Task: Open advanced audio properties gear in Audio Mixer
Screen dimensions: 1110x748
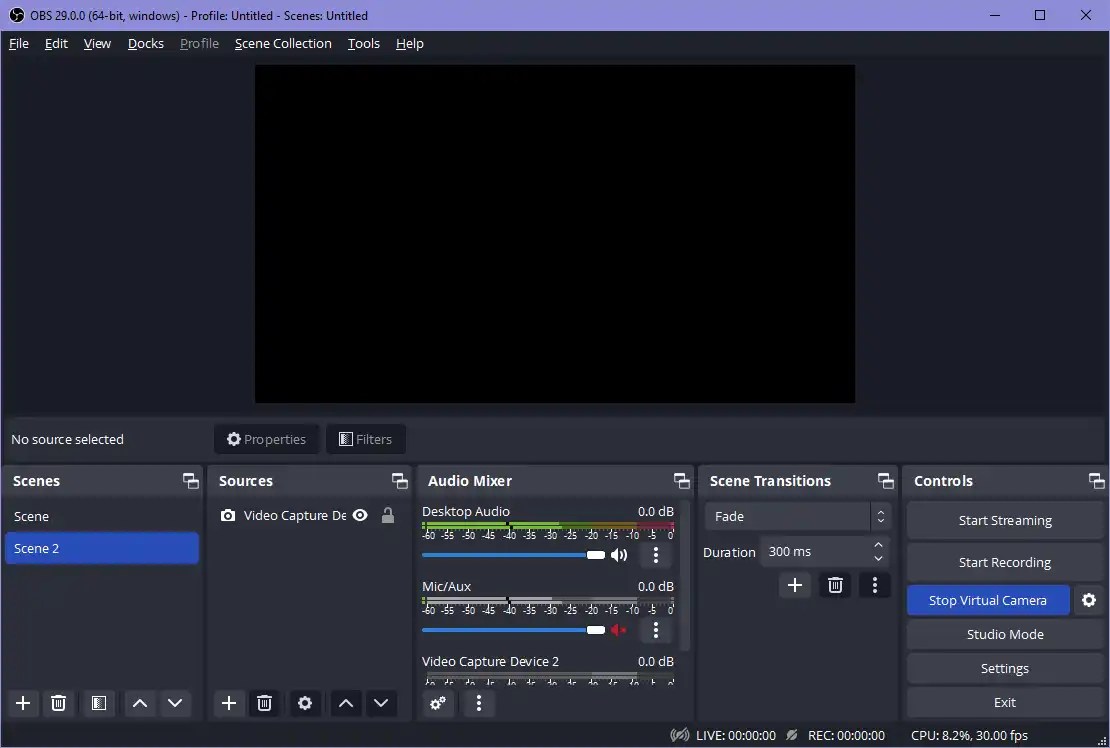Action: pos(437,703)
